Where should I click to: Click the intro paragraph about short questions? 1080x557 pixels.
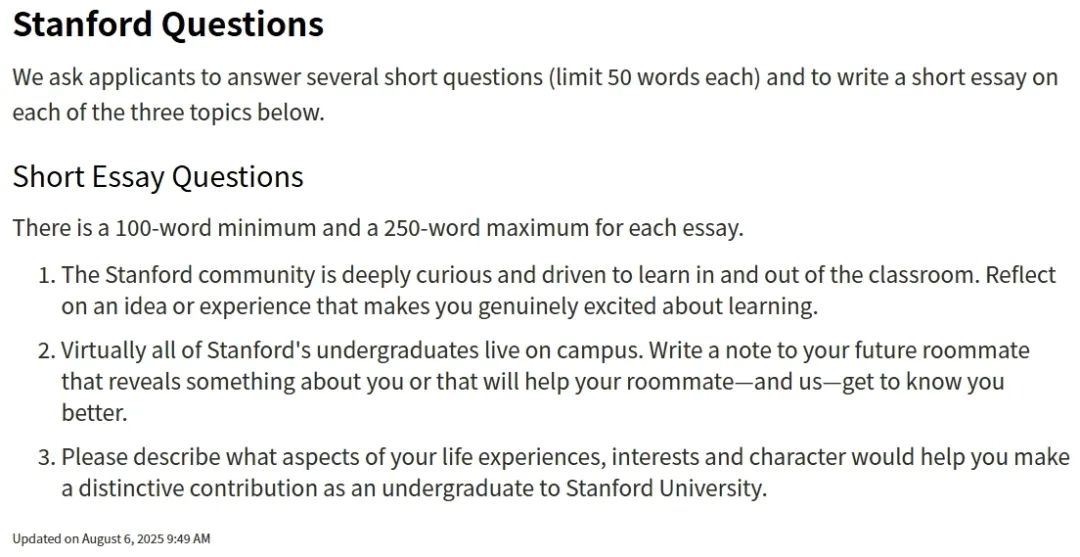tap(535, 94)
